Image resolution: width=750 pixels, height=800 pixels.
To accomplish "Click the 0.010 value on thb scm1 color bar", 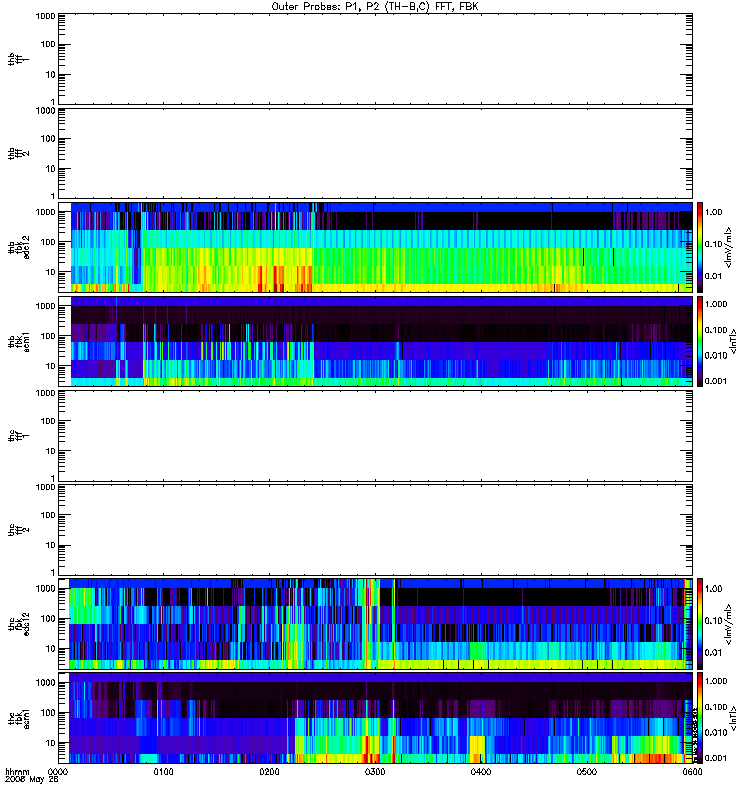I will click(x=716, y=356).
